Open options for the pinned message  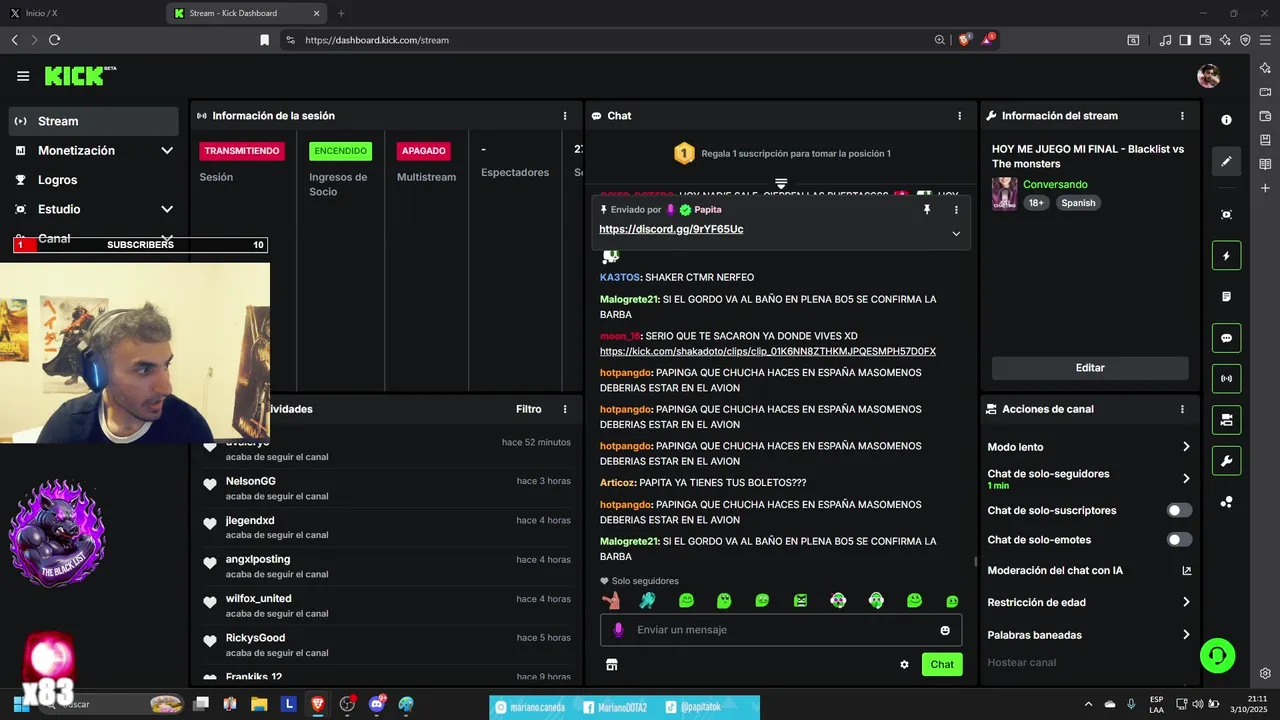(956, 210)
